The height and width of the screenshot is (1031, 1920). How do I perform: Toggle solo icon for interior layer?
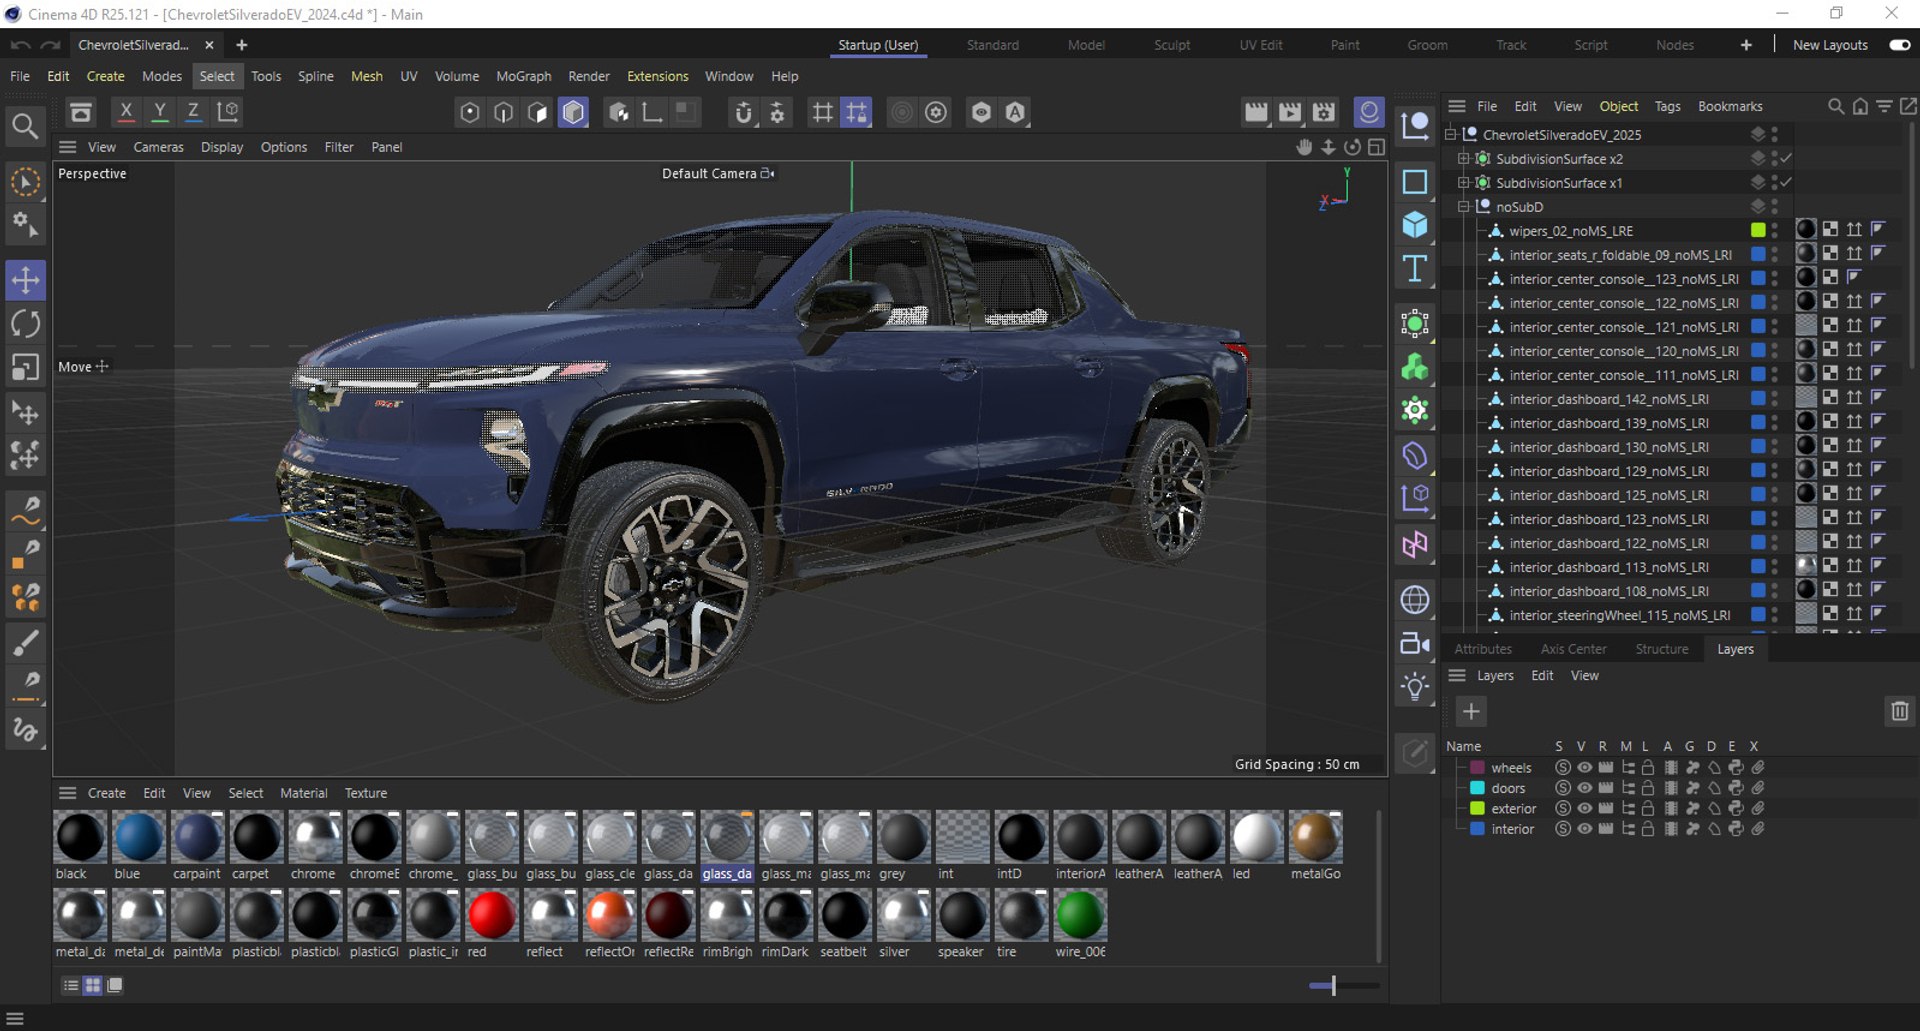(1563, 829)
